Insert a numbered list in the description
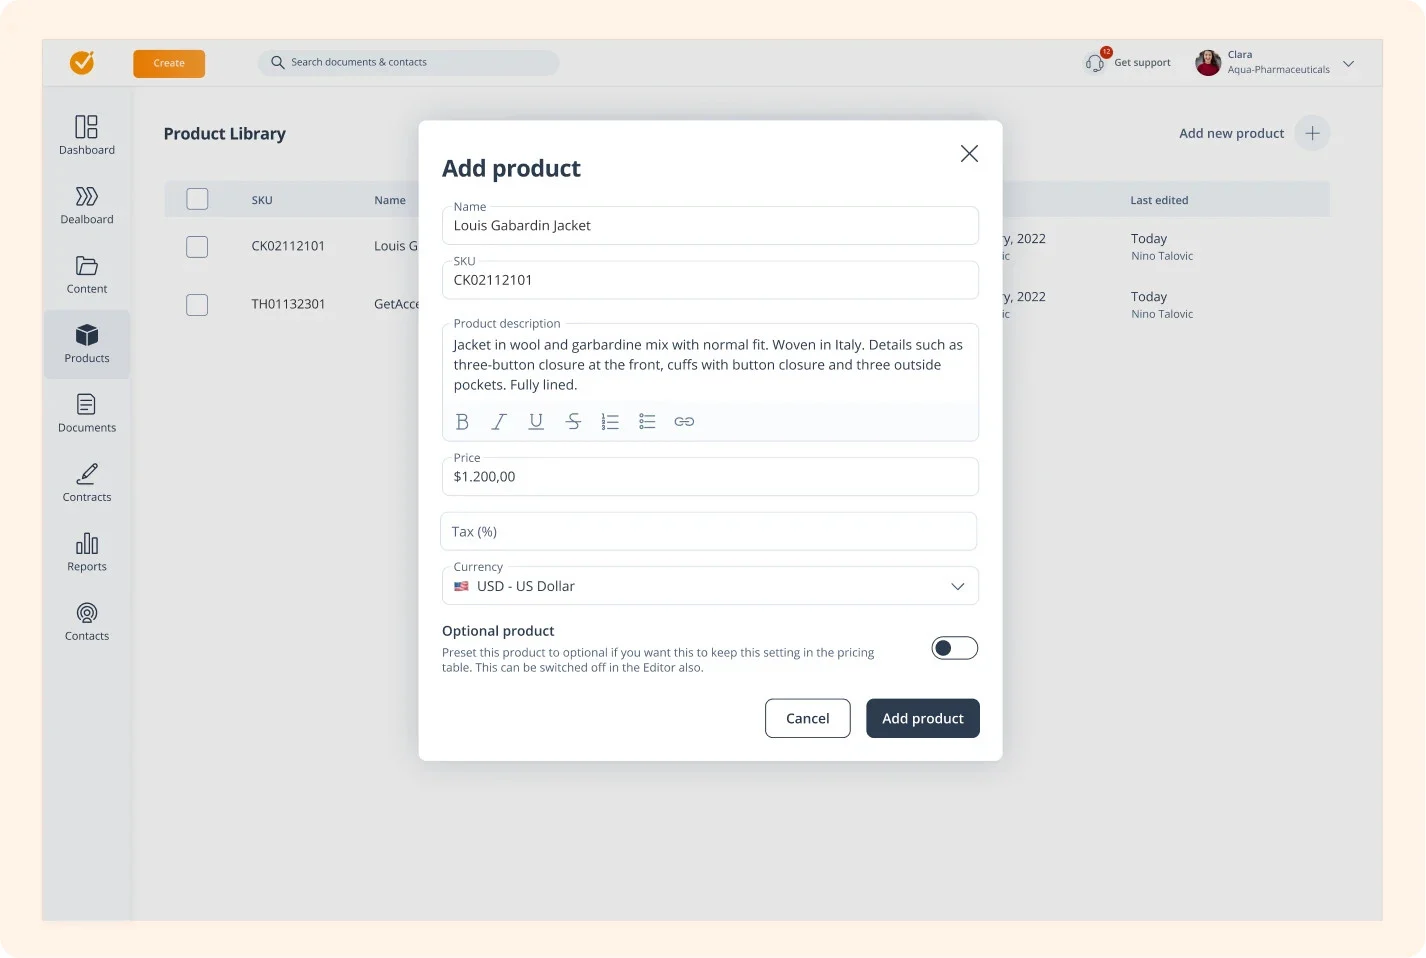Screen dimensions: 1426x958 pos(610,421)
